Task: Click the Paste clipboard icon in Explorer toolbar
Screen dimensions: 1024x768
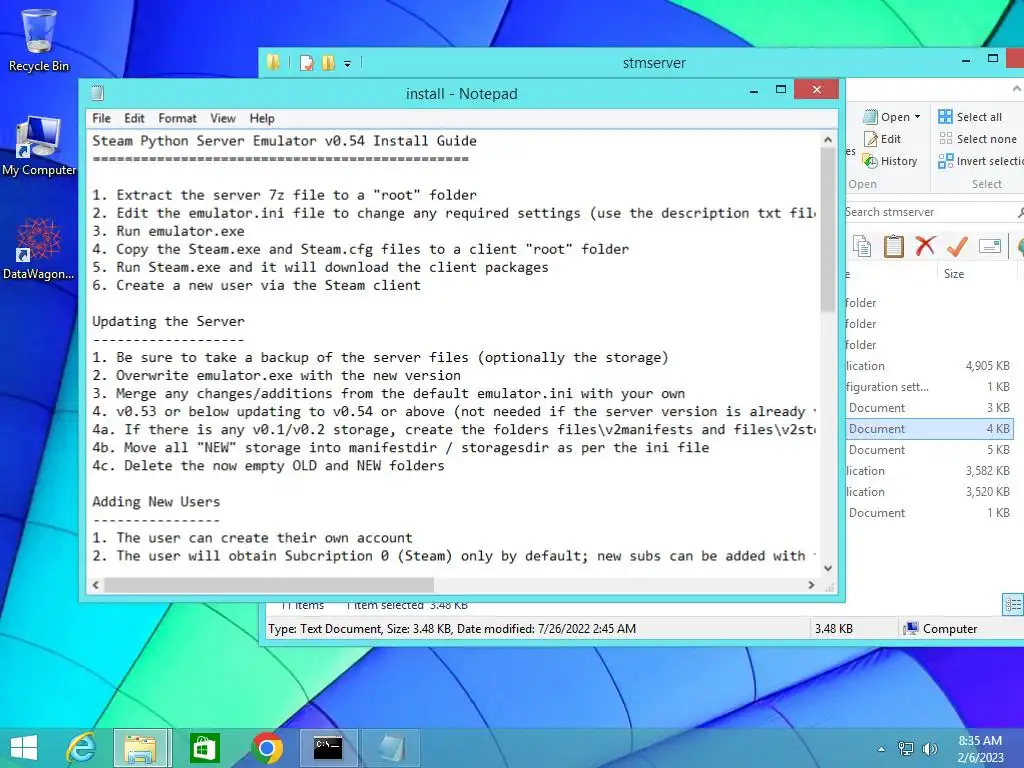Action: [893, 246]
